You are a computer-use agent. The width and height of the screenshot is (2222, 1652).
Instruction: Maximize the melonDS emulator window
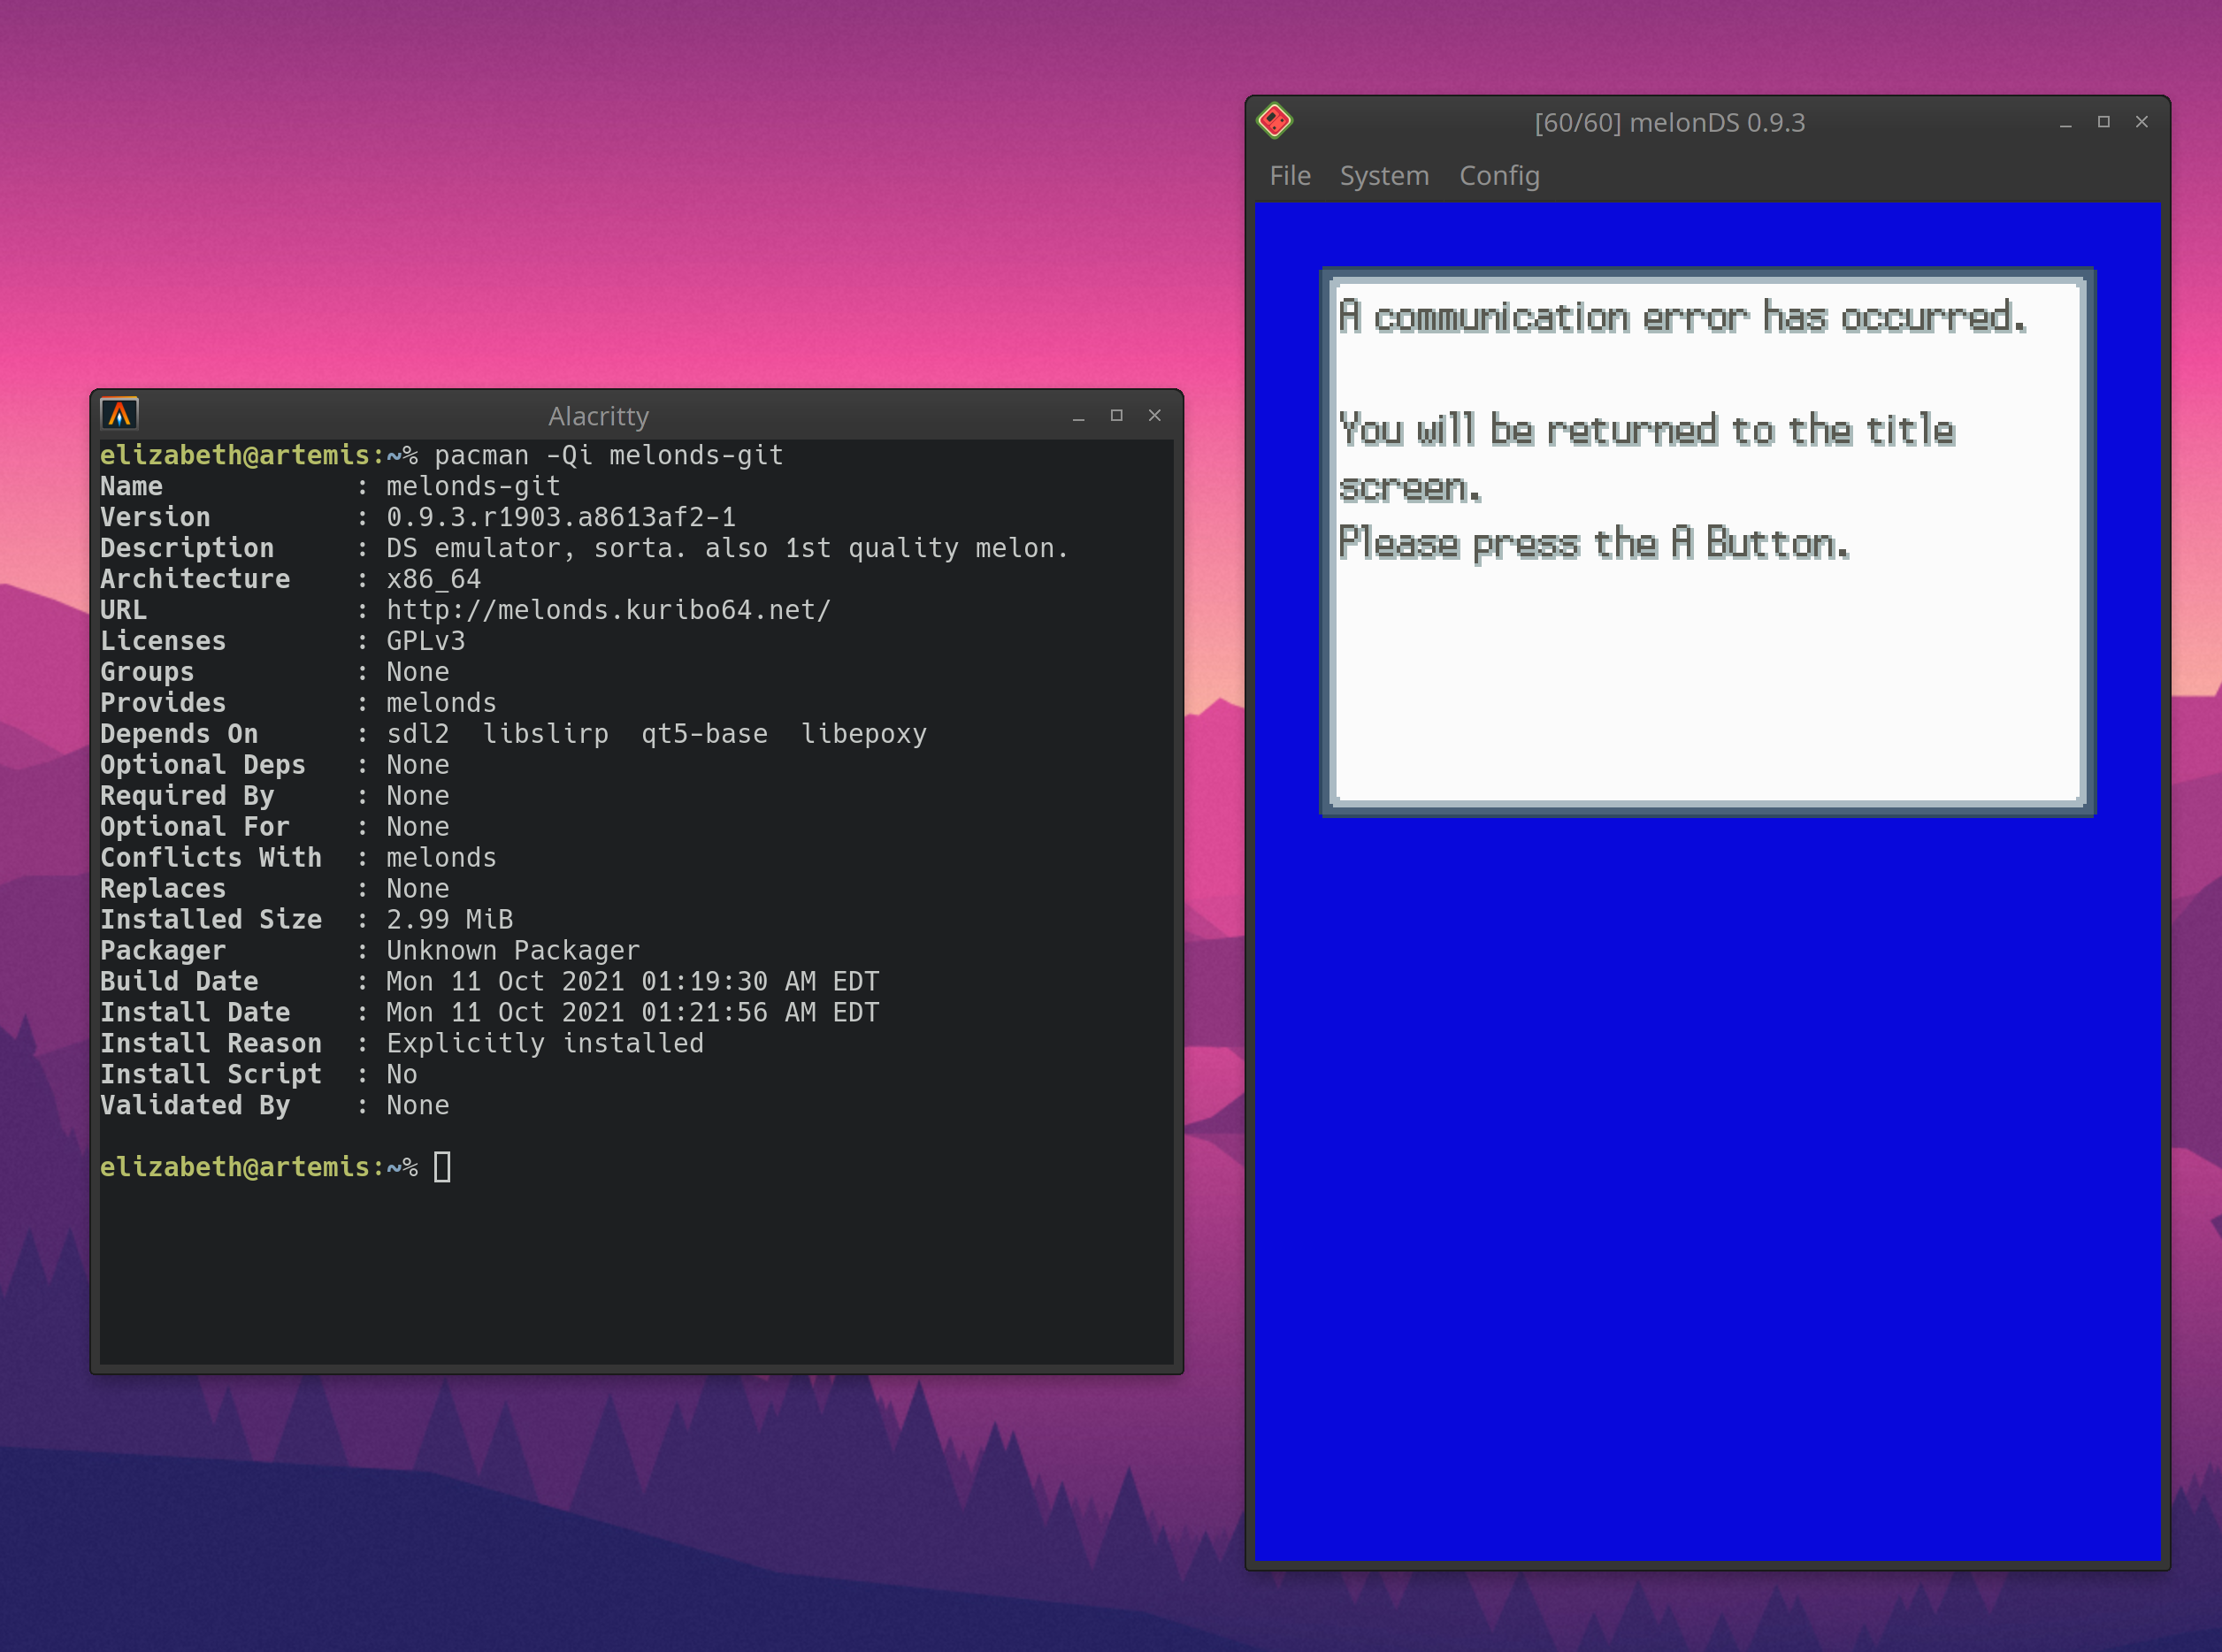pos(2103,122)
